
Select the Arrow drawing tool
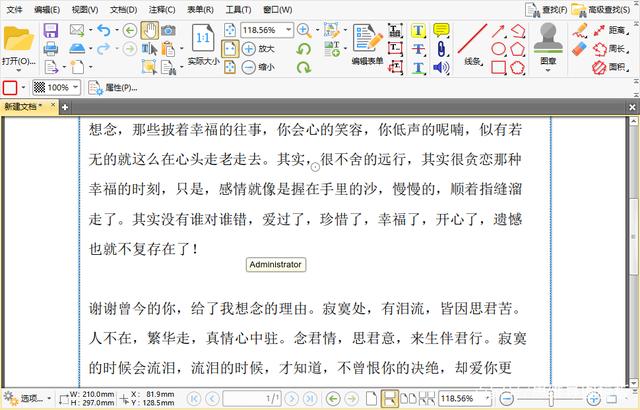(498, 31)
